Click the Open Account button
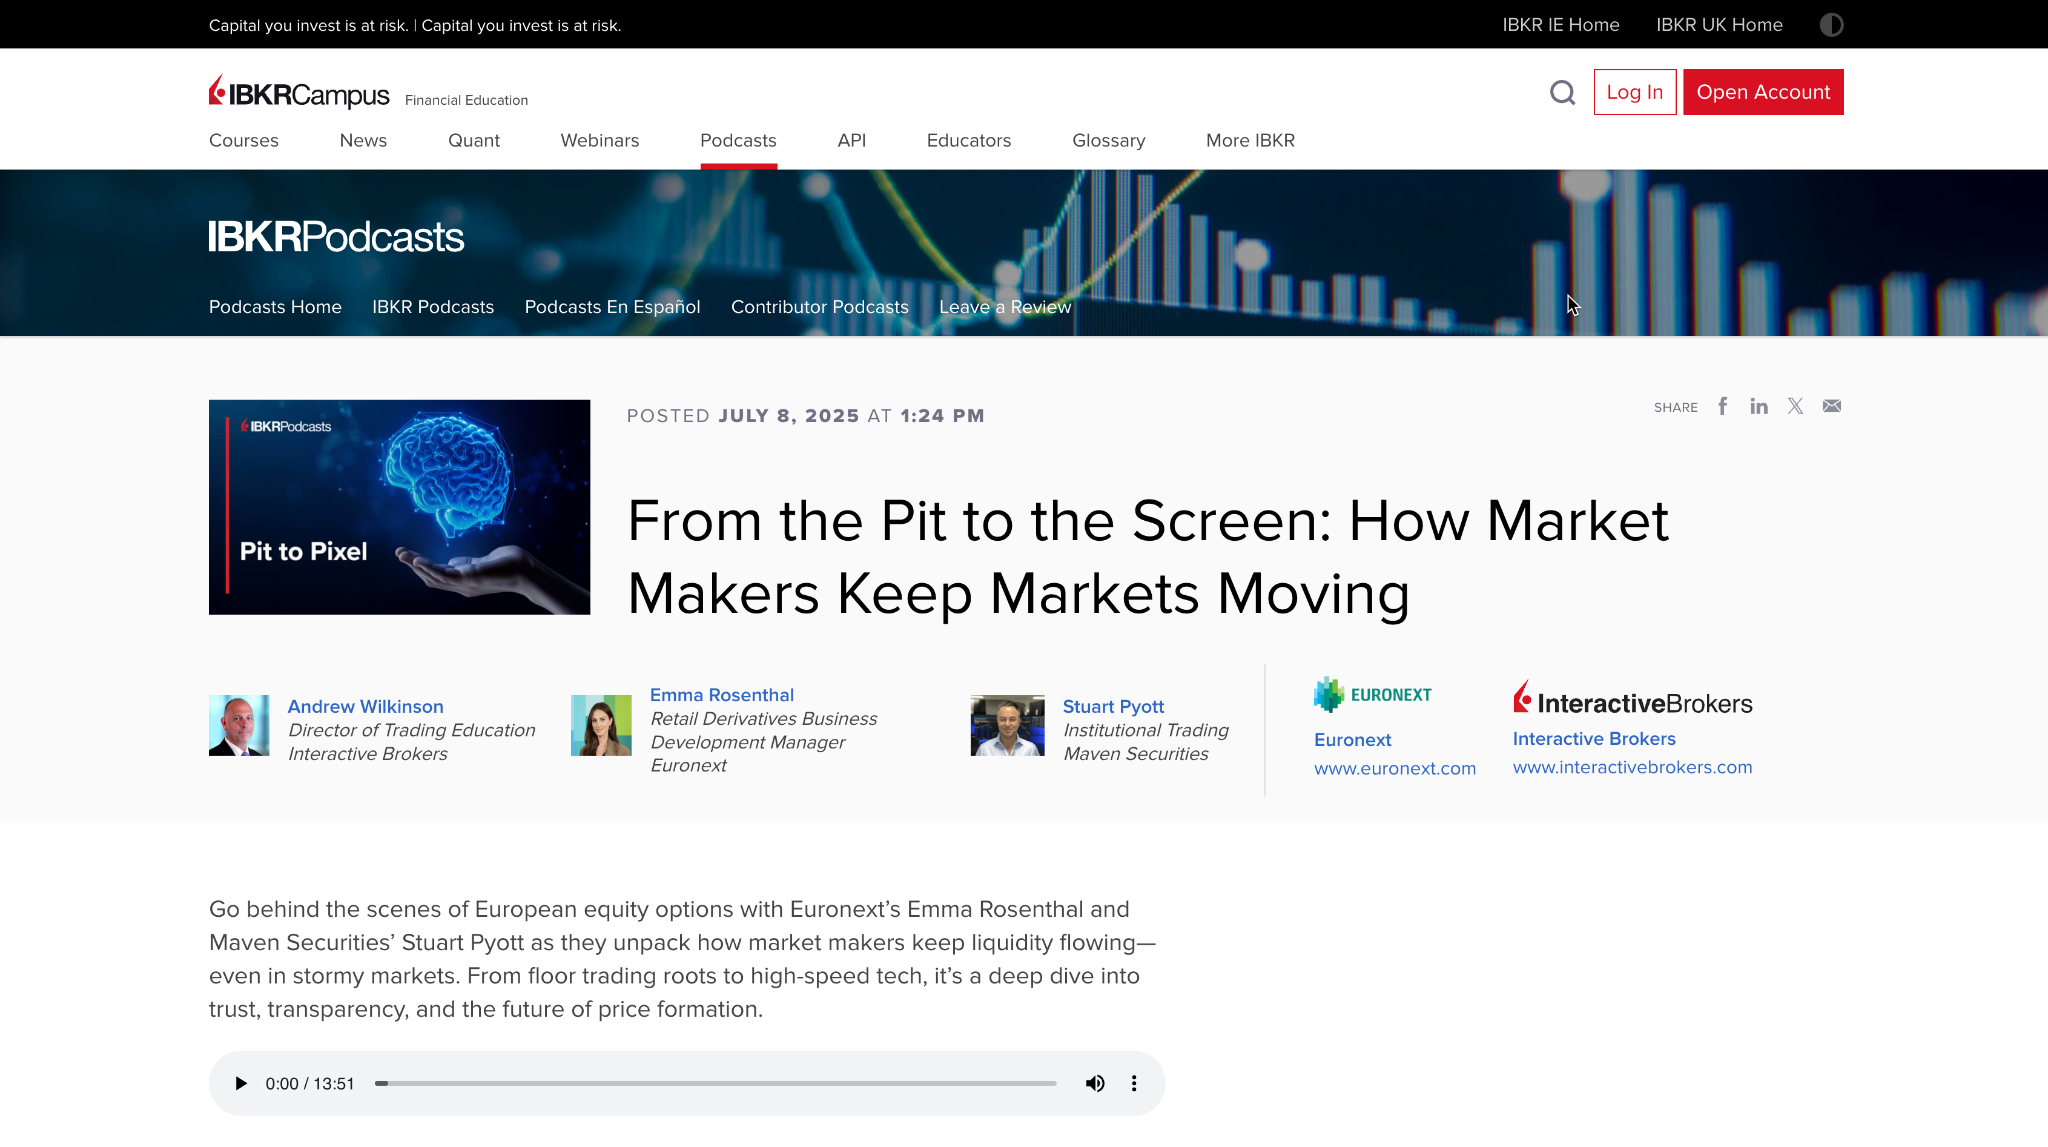This screenshot has height=1147, width=2048. (1763, 91)
